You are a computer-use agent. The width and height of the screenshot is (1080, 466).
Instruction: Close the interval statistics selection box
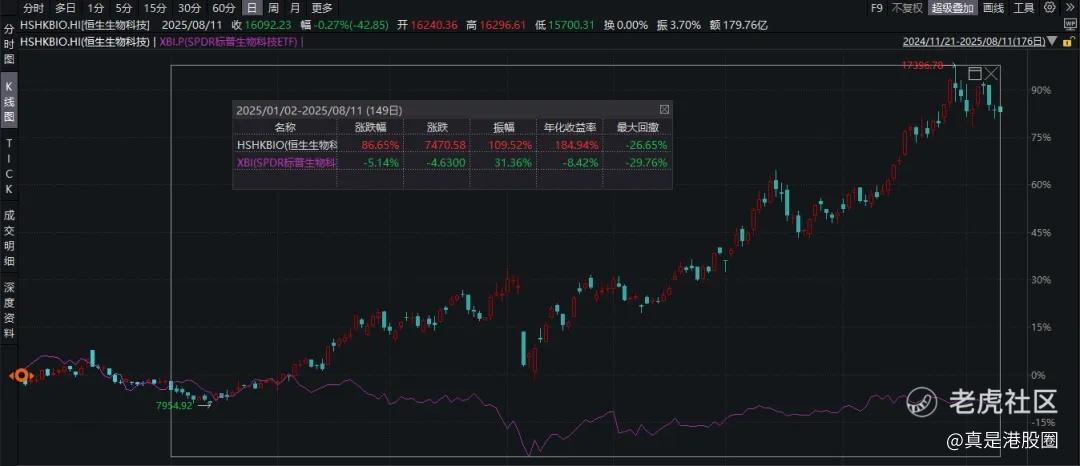click(991, 74)
